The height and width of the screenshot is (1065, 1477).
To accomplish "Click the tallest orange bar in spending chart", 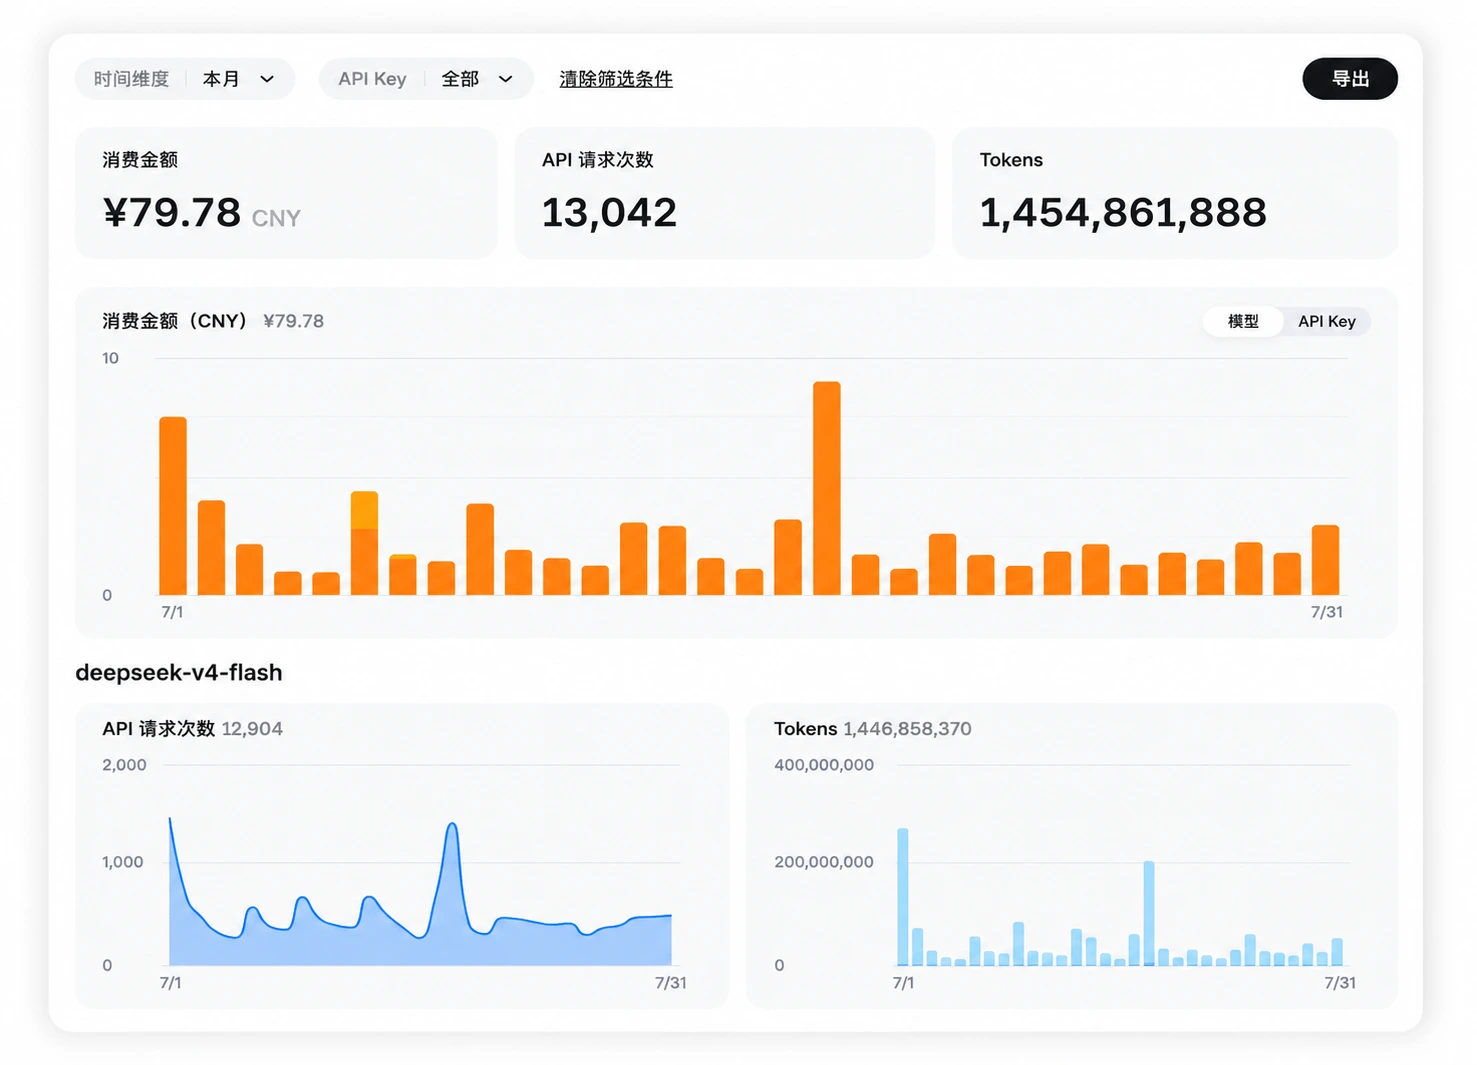I will 827,488.
